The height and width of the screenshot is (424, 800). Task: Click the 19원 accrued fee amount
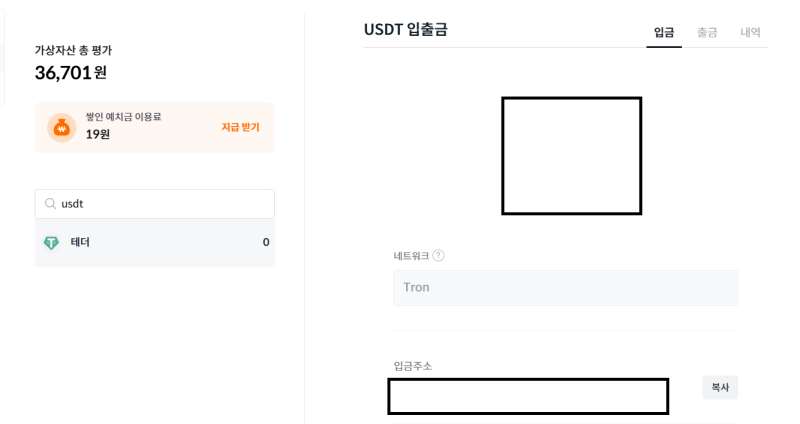click(98, 134)
